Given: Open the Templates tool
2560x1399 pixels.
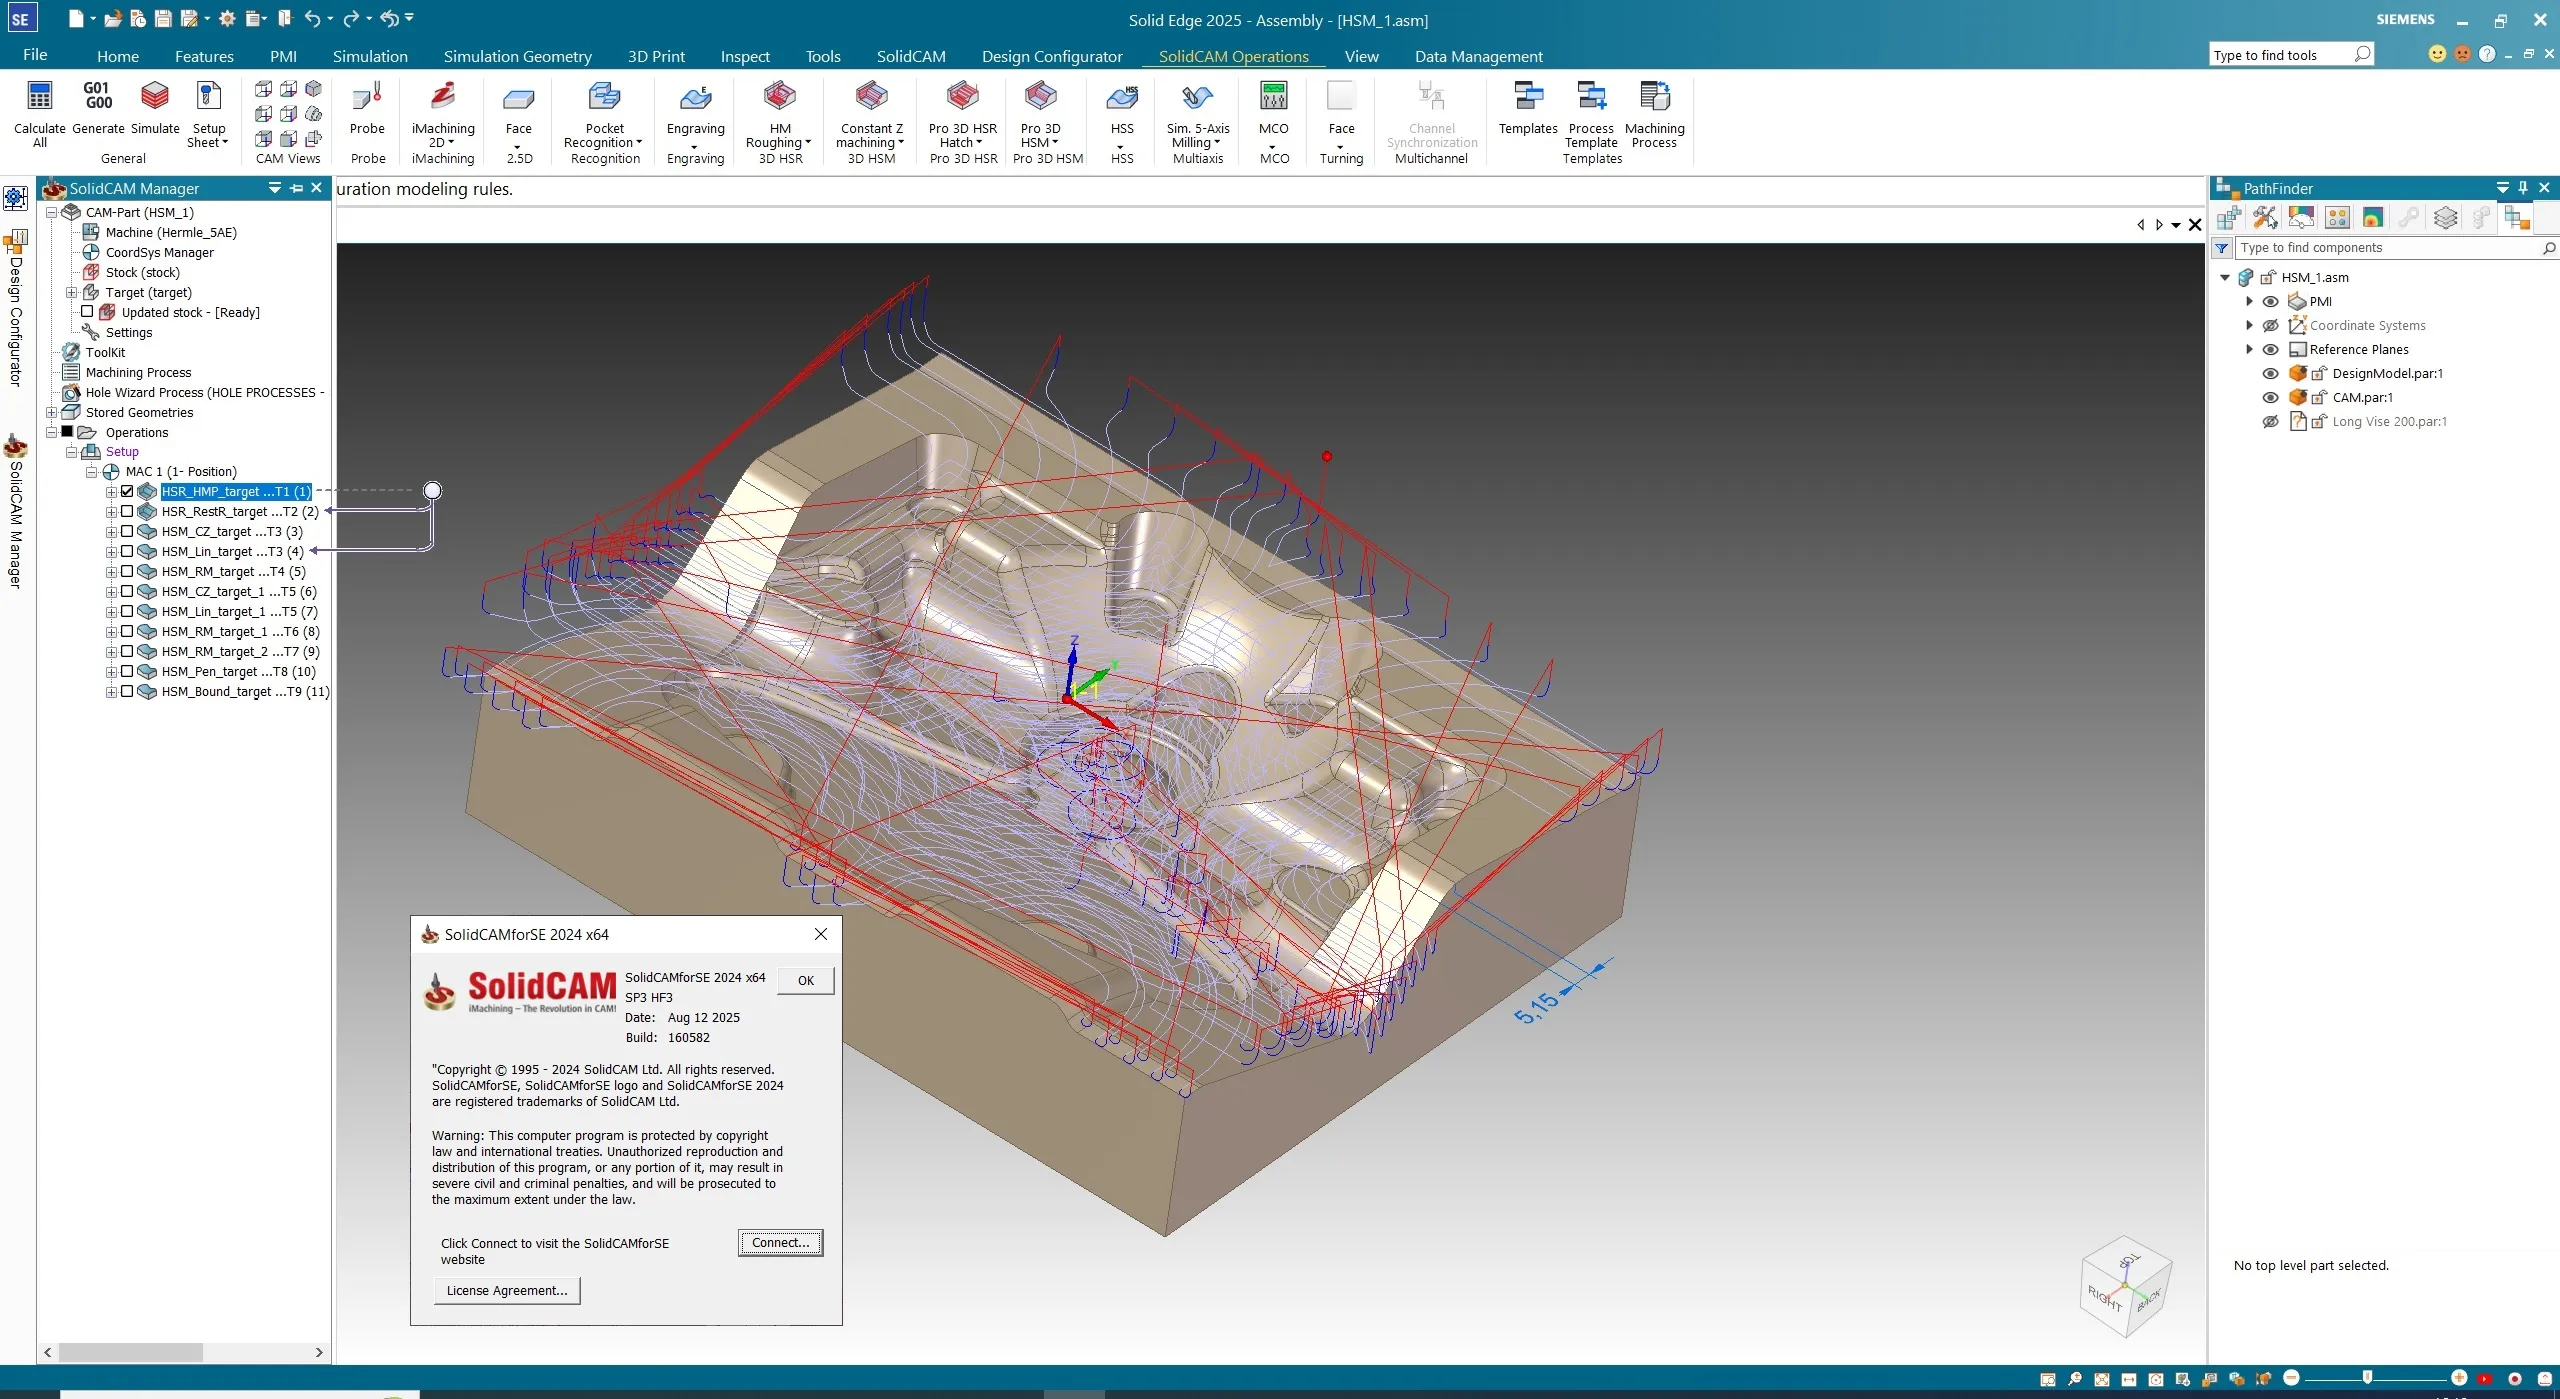Looking at the screenshot, I should (x=1528, y=97).
